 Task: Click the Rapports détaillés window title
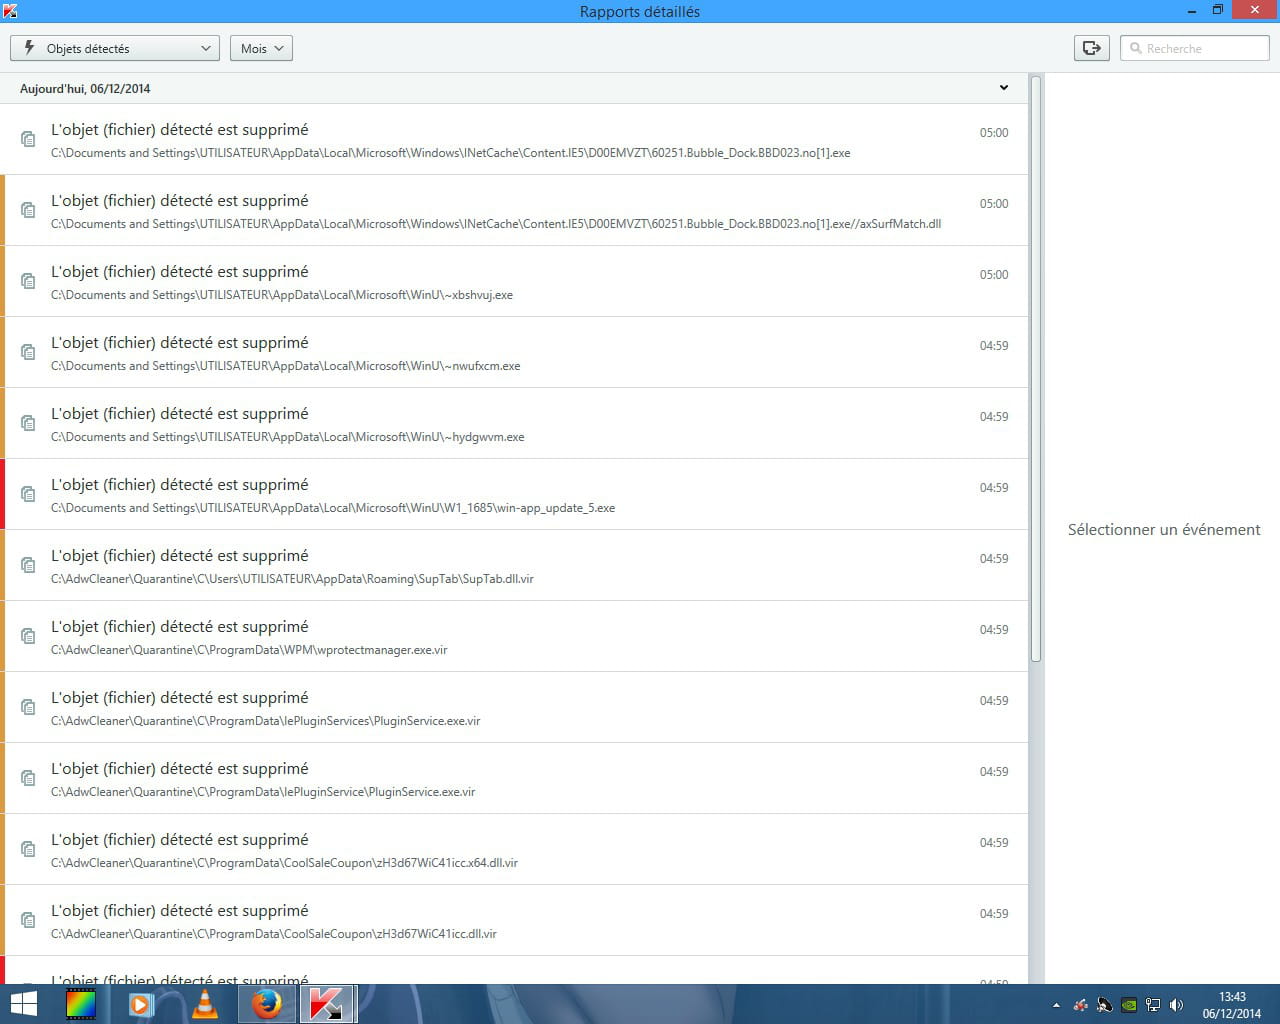click(x=640, y=12)
